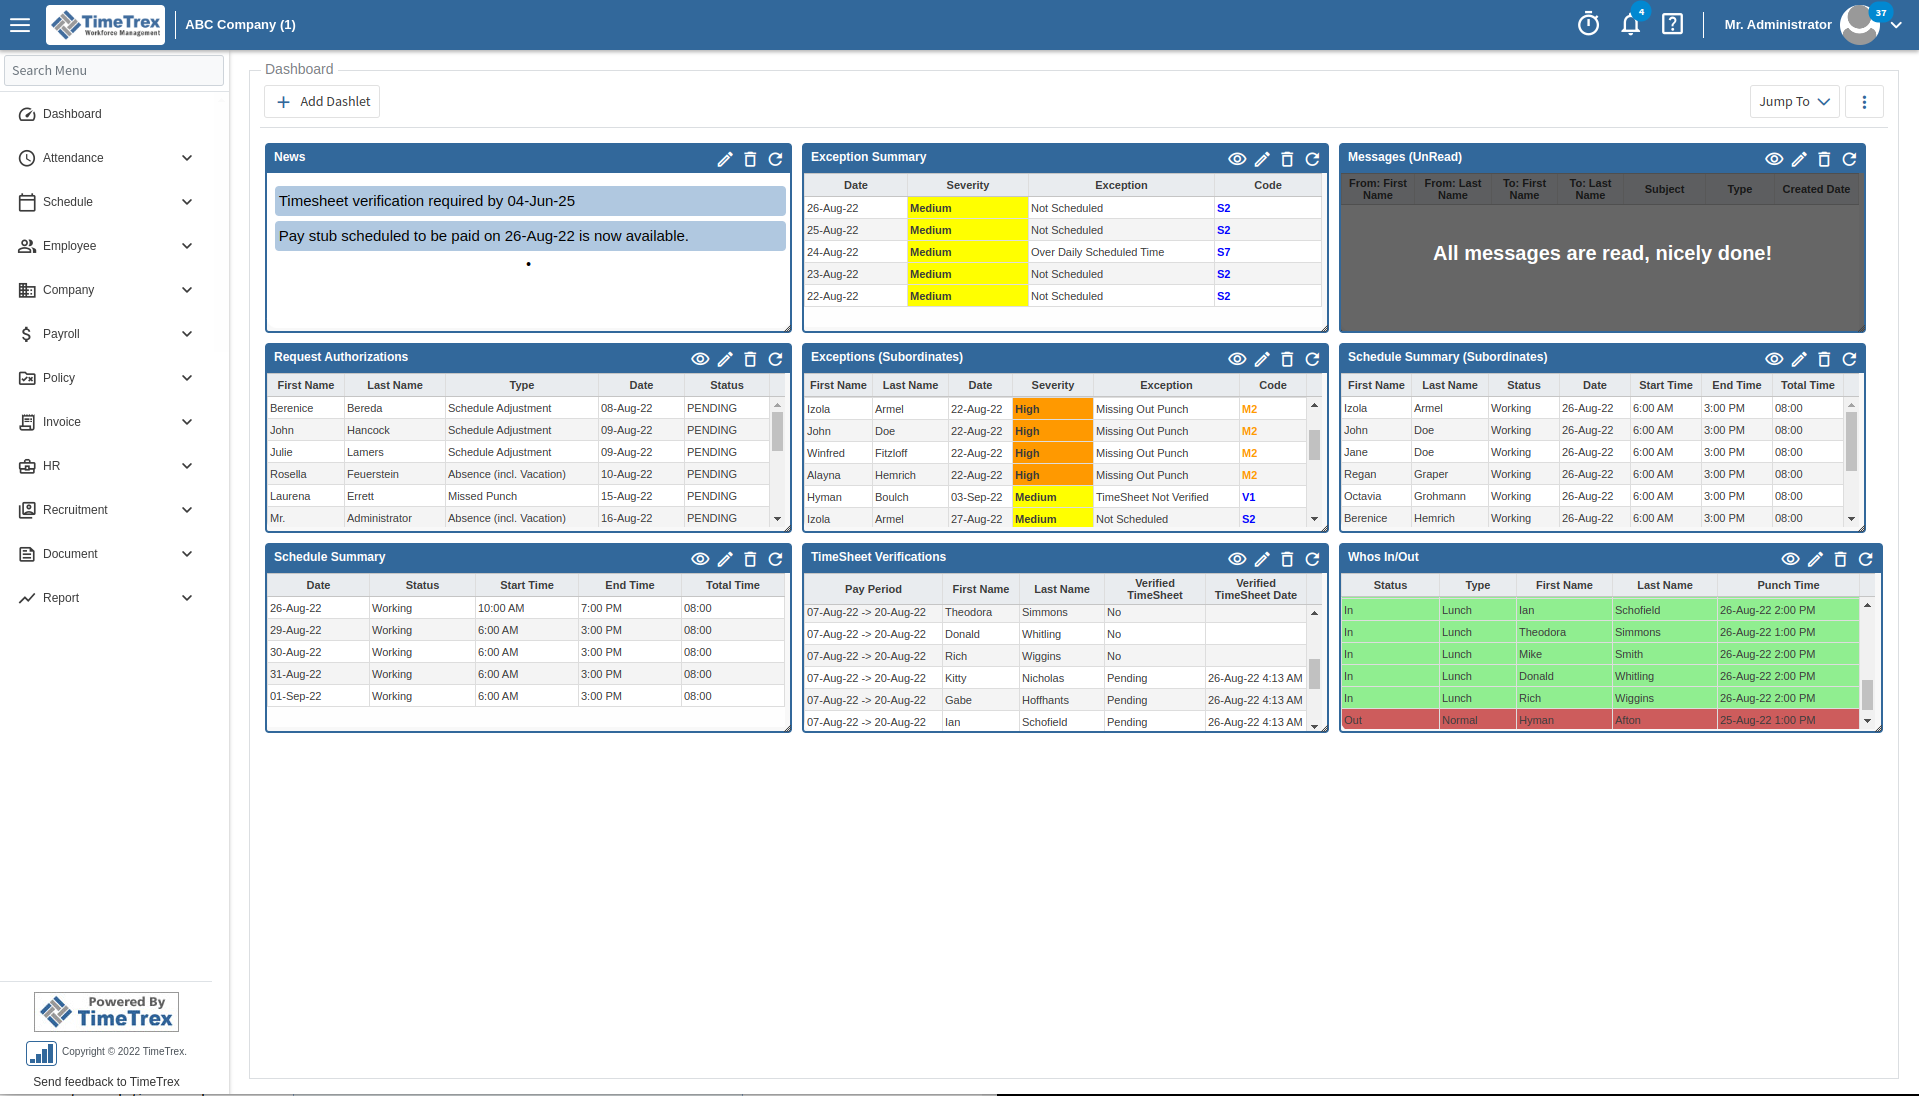
Task: Select Dashboard in the sidebar menu
Action: click(72, 113)
